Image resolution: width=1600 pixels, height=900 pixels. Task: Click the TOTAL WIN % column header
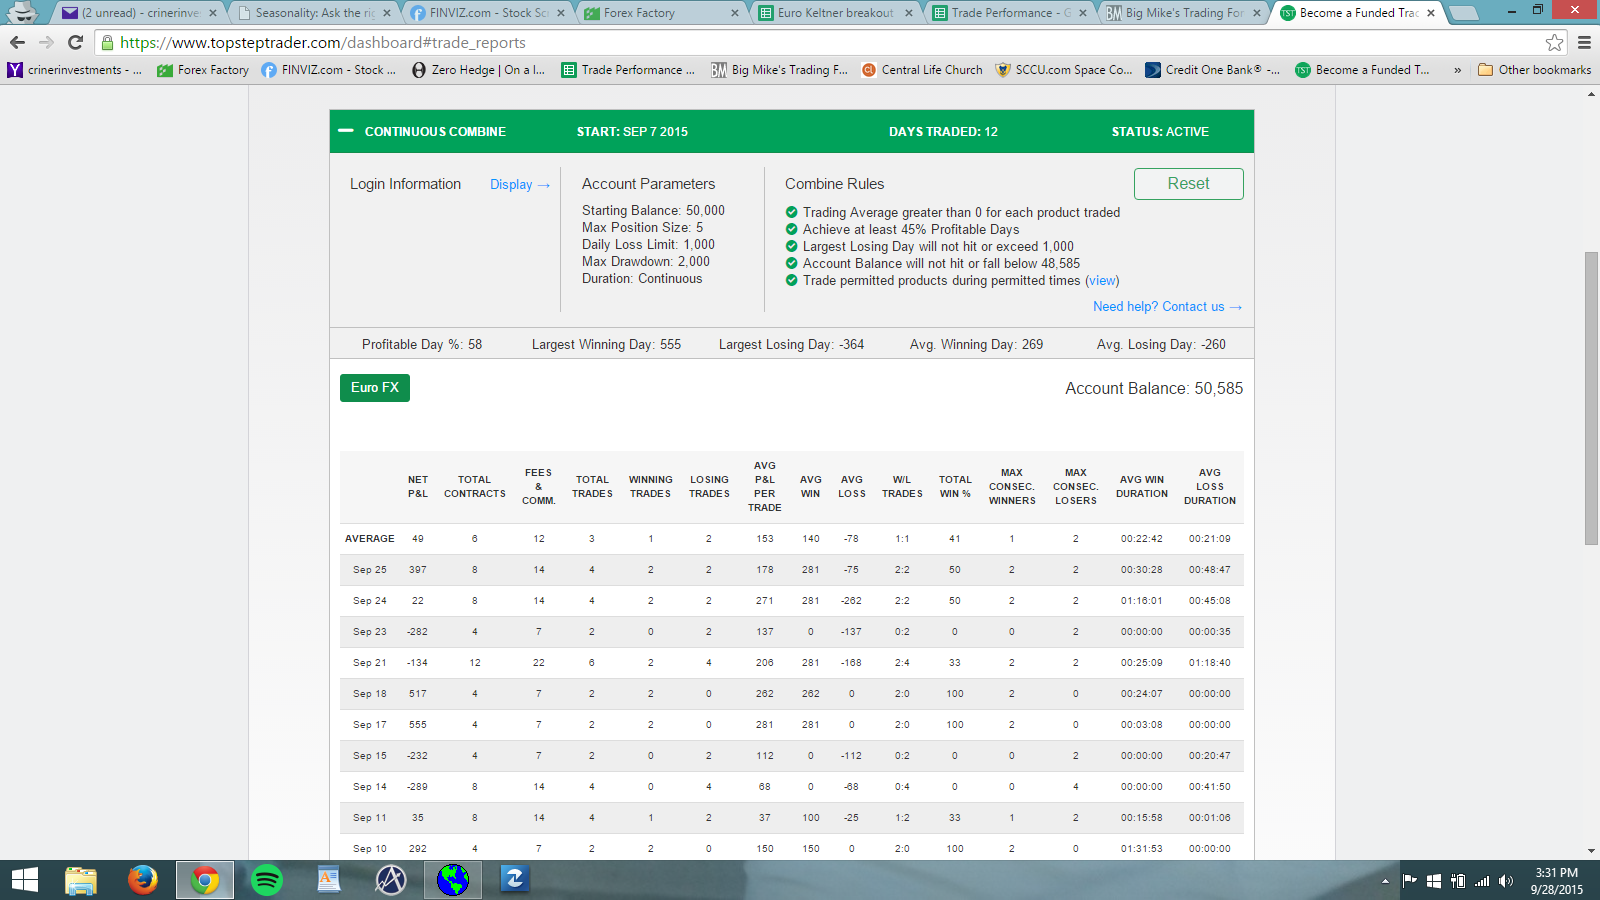[955, 487]
